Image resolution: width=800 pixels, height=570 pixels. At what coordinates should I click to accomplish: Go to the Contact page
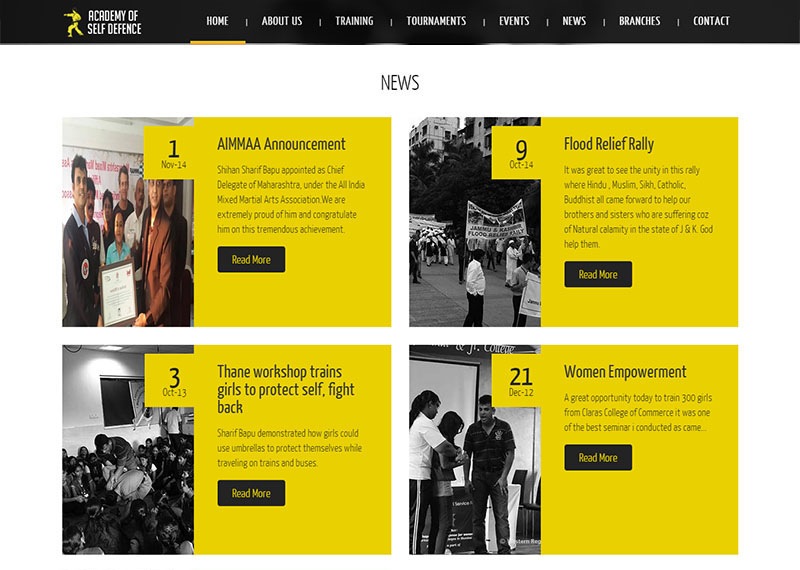[x=711, y=21]
